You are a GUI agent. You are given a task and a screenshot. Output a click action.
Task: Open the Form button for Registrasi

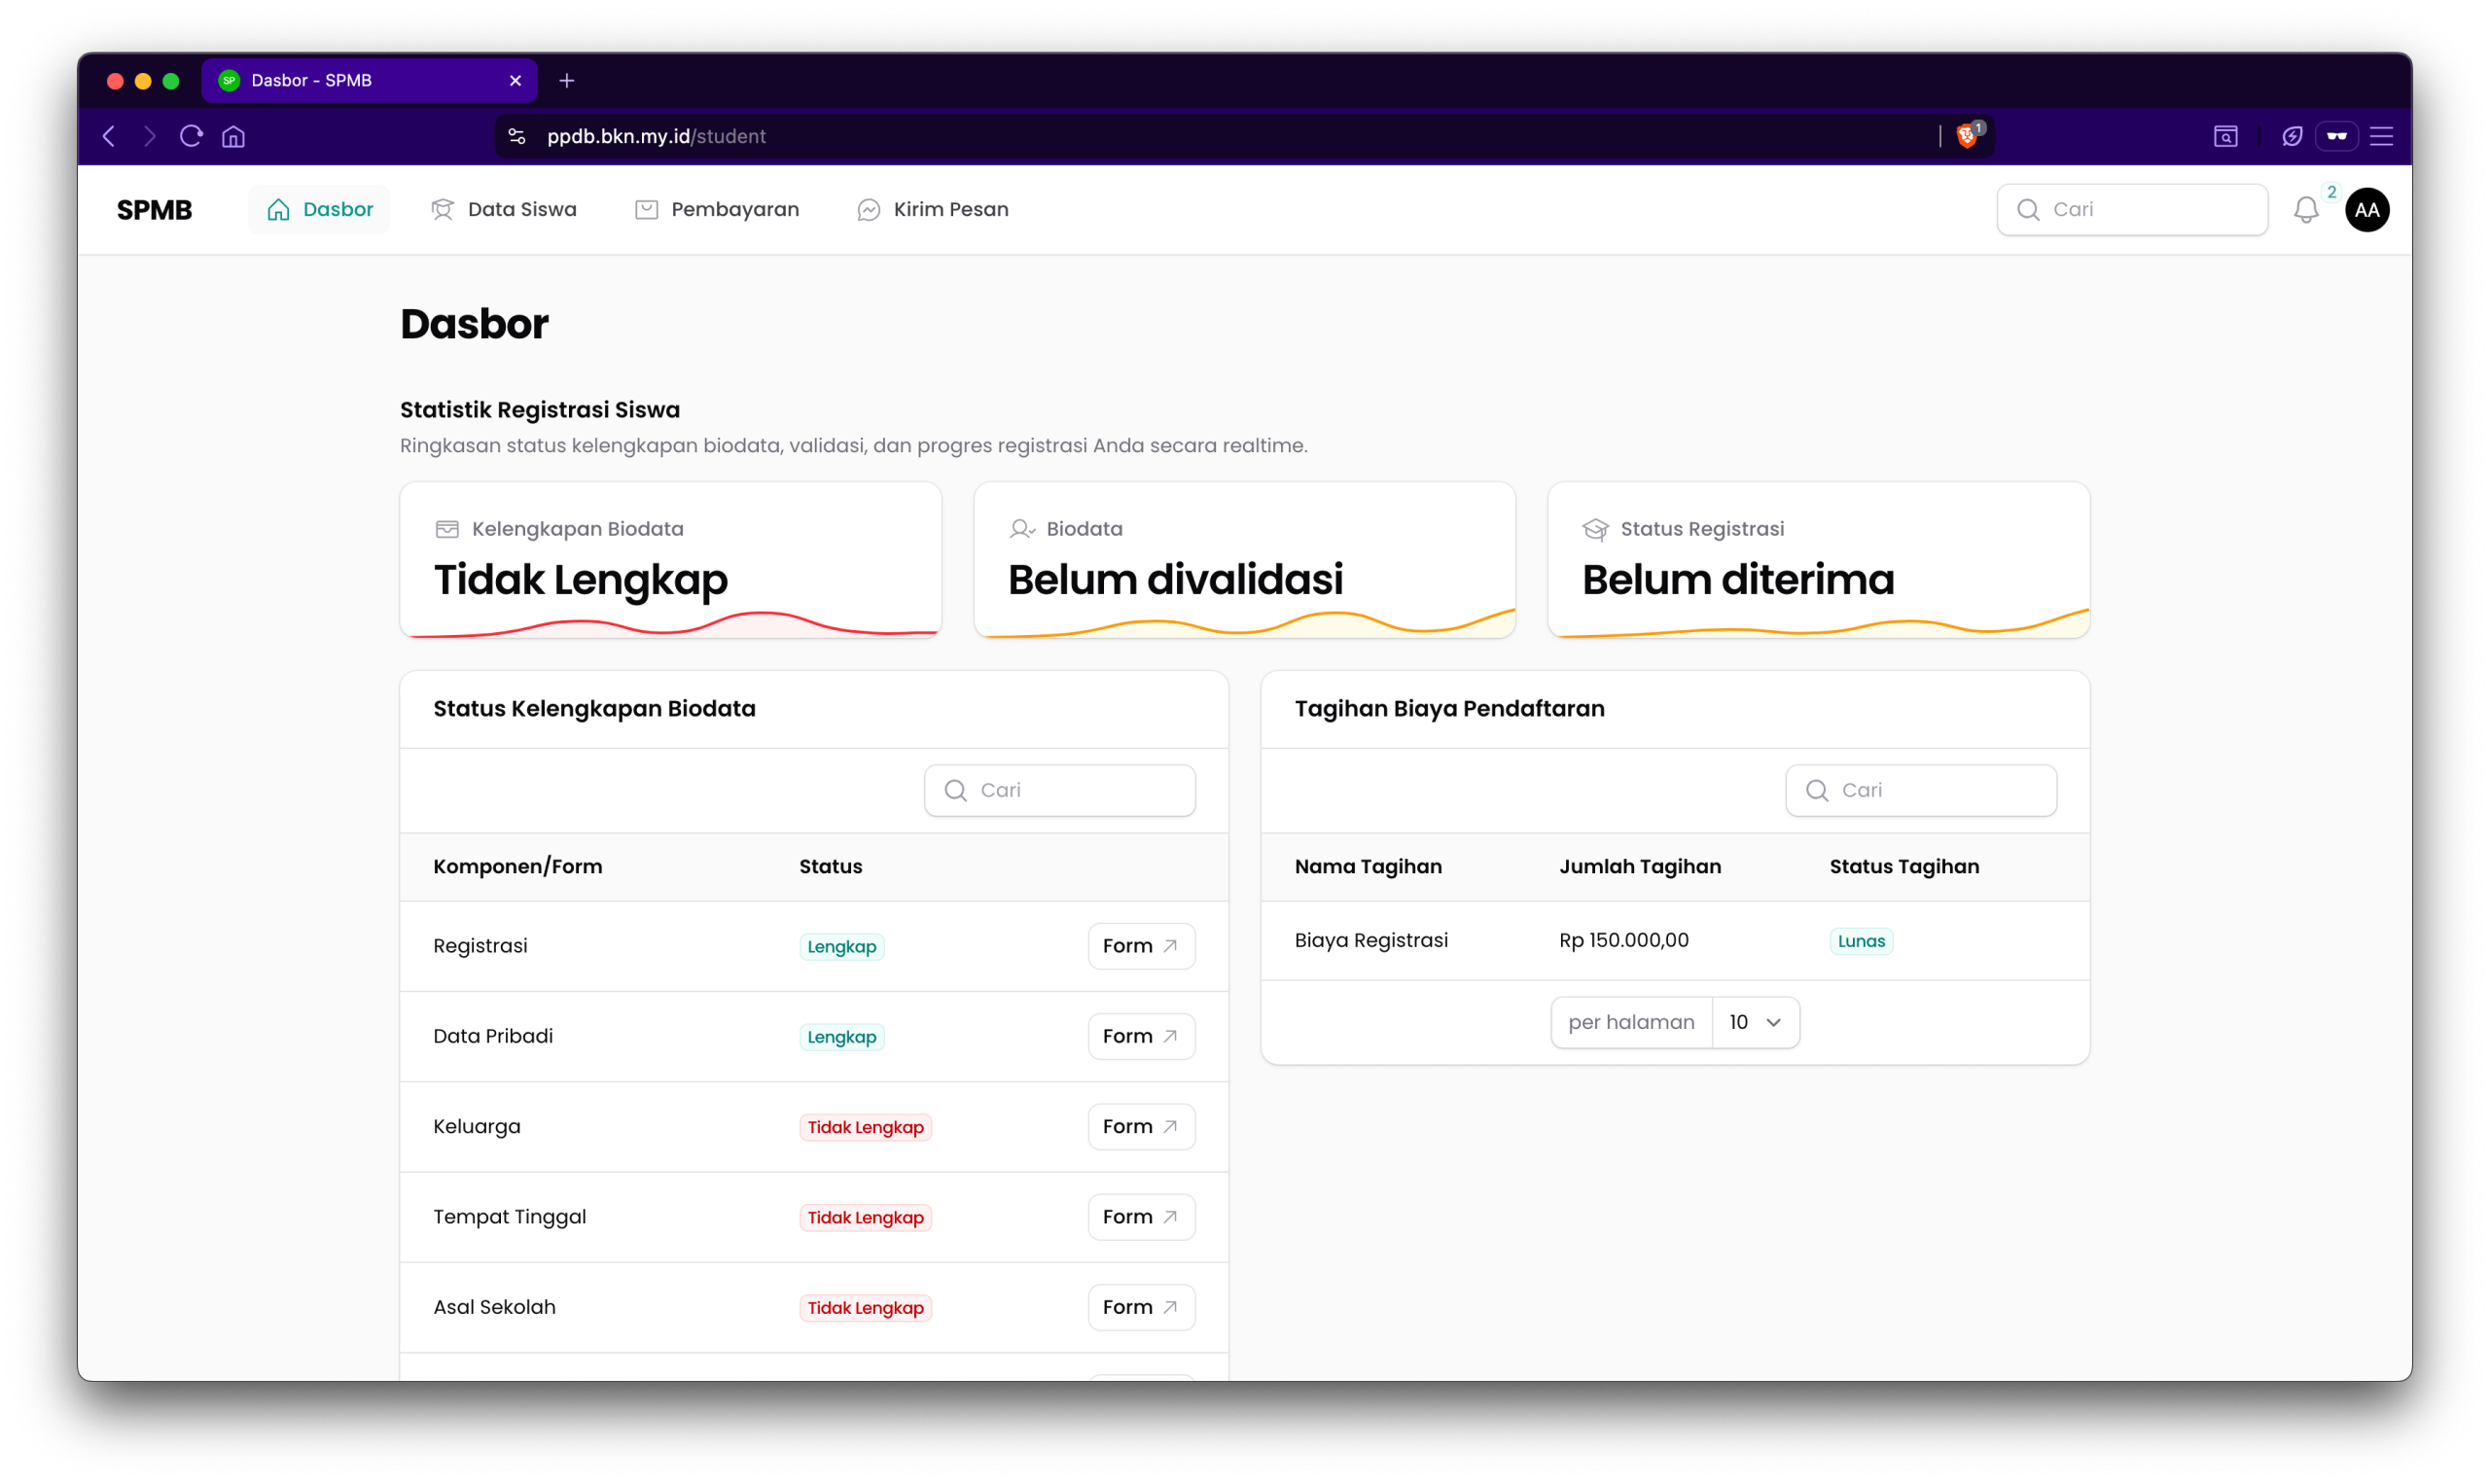(1140, 946)
